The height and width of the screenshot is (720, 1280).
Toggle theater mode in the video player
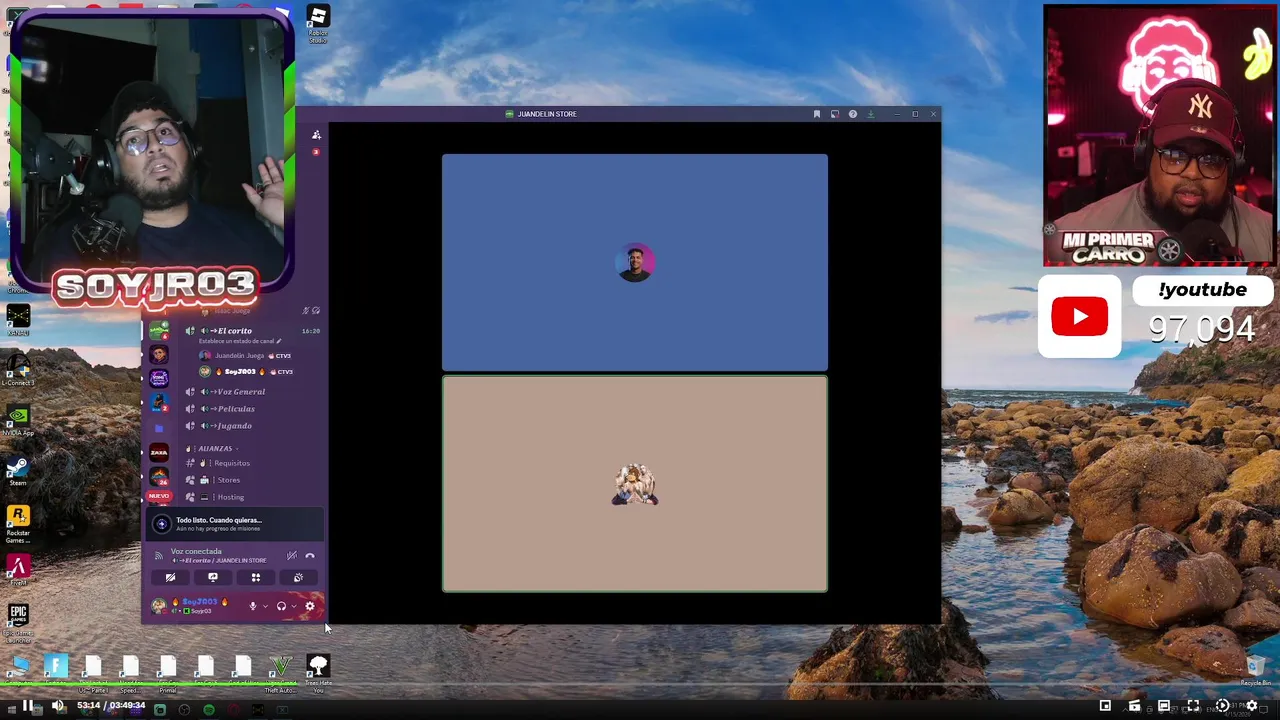(x=1163, y=706)
